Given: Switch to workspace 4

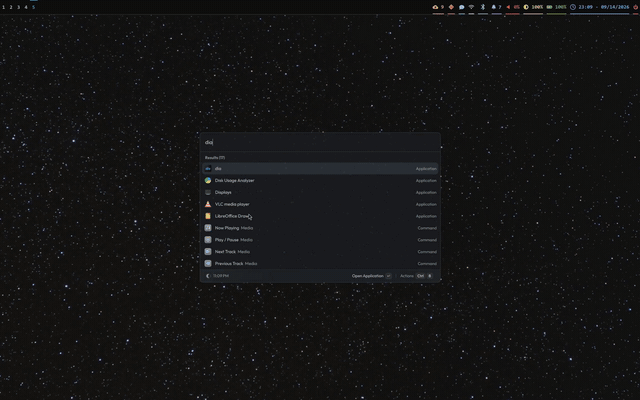Looking at the screenshot, I should tap(26, 7).
